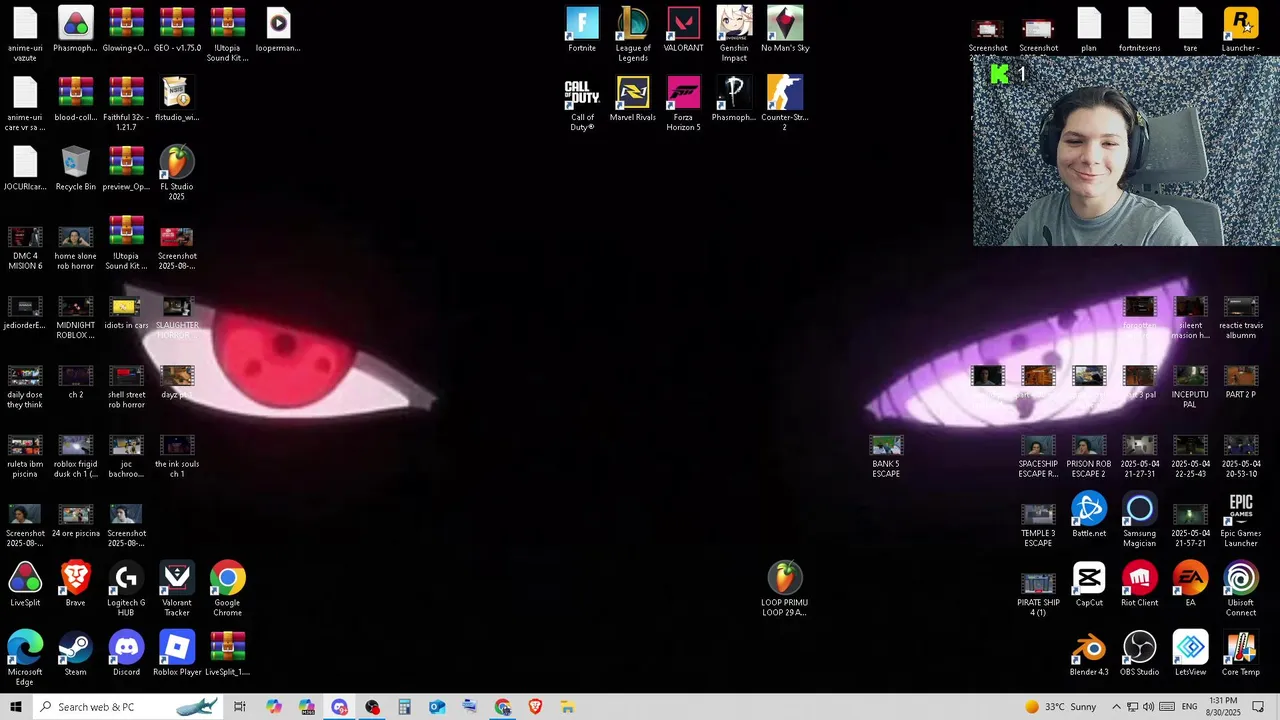Select the Riot Client icon
The width and height of the screenshot is (1280, 720).
click(x=1140, y=584)
